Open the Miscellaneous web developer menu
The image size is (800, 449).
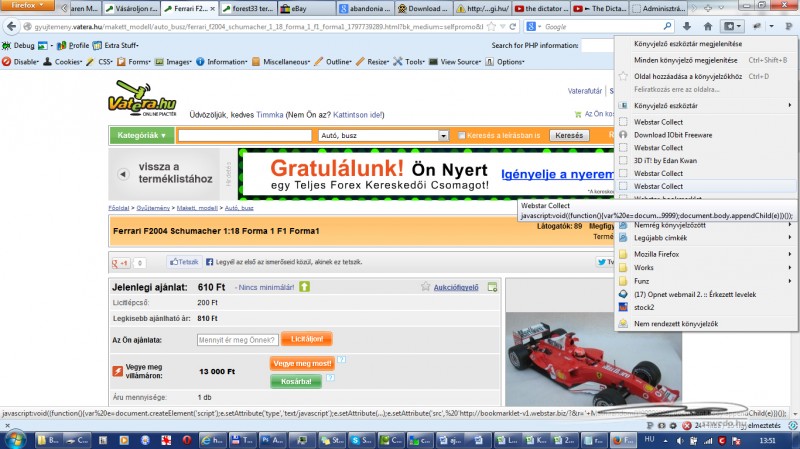point(281,62)
